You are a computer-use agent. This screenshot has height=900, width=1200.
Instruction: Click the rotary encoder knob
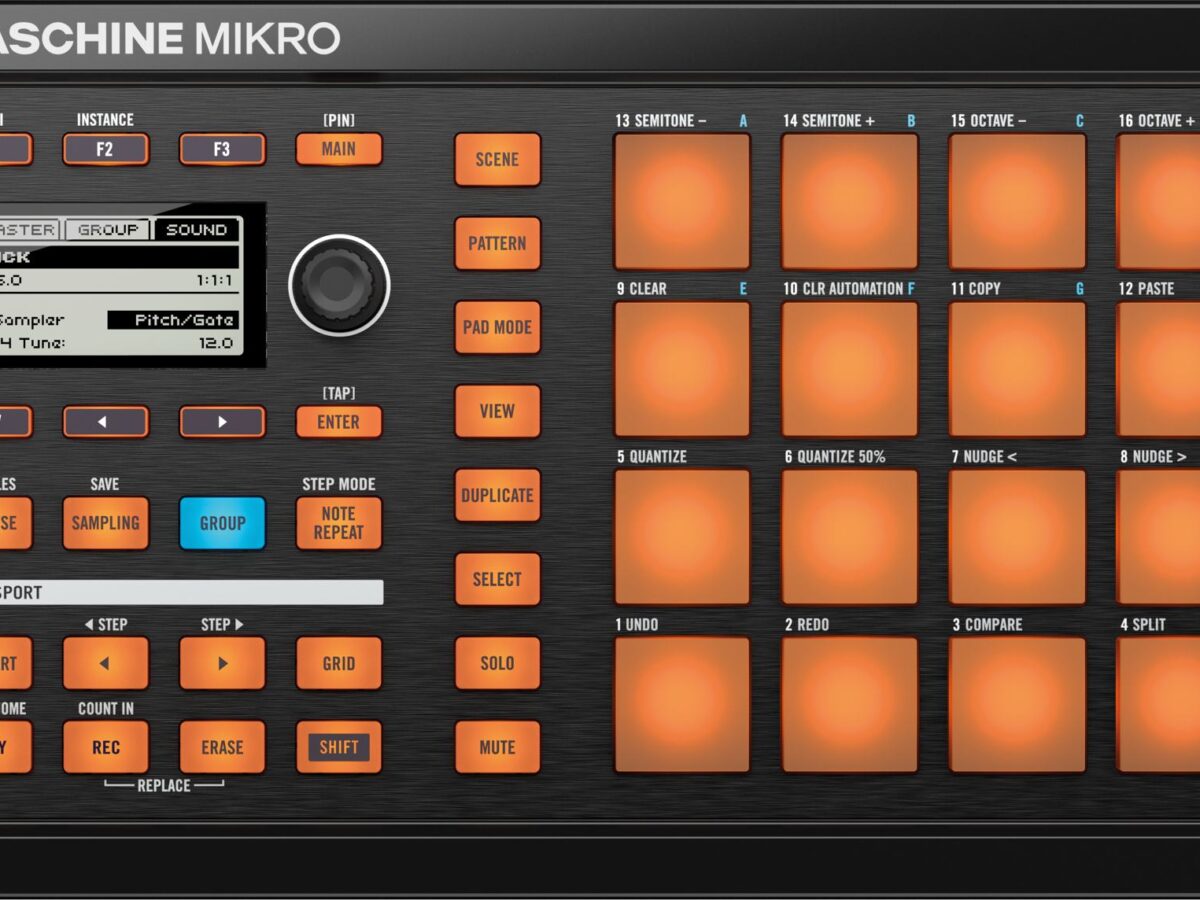pos(339,285)
